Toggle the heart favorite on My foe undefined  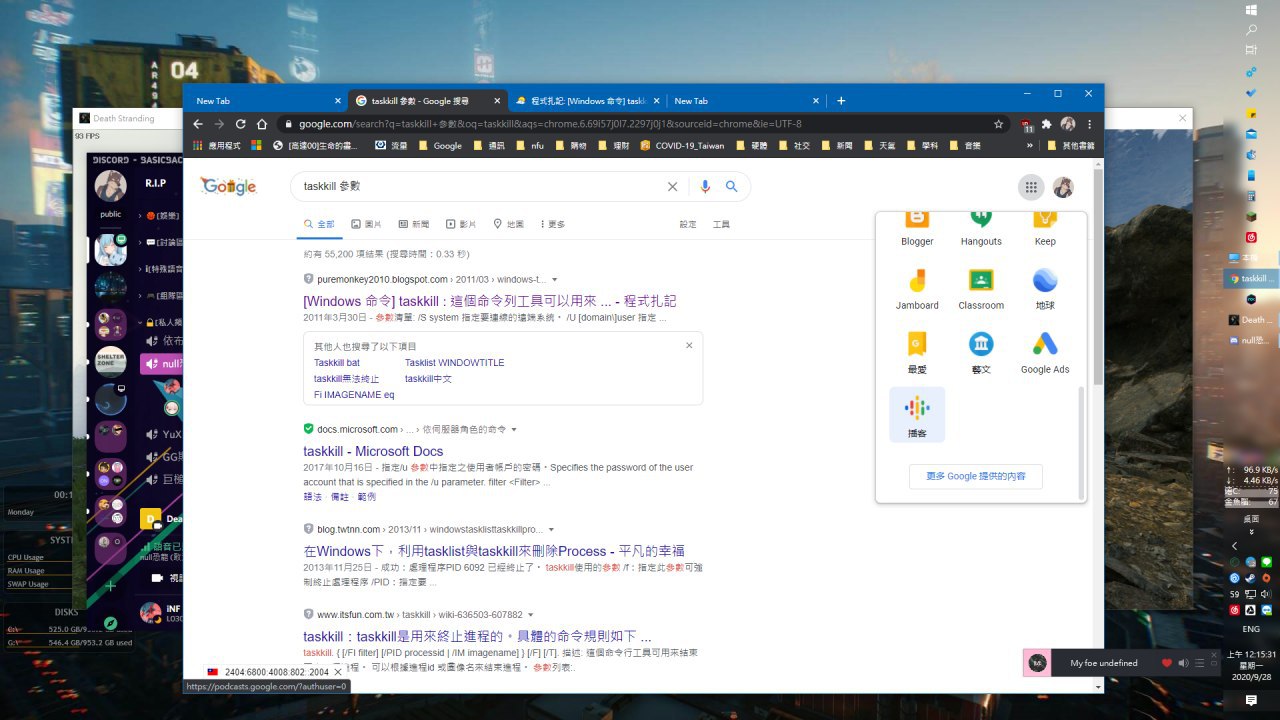pos(1166,663)
